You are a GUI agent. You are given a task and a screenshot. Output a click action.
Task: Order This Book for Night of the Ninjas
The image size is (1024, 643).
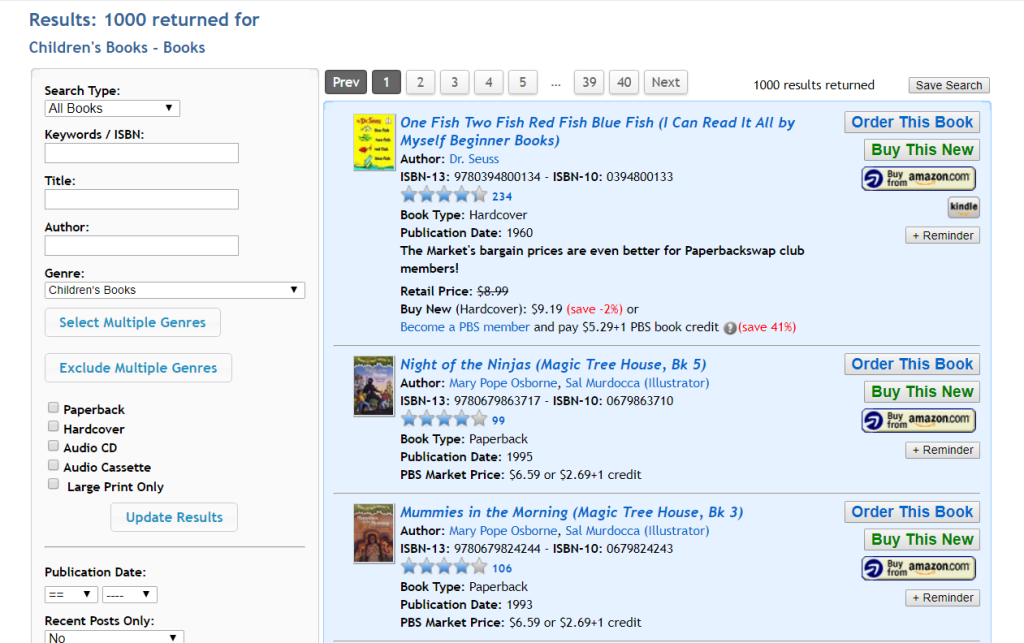click(x=912, y=364)
